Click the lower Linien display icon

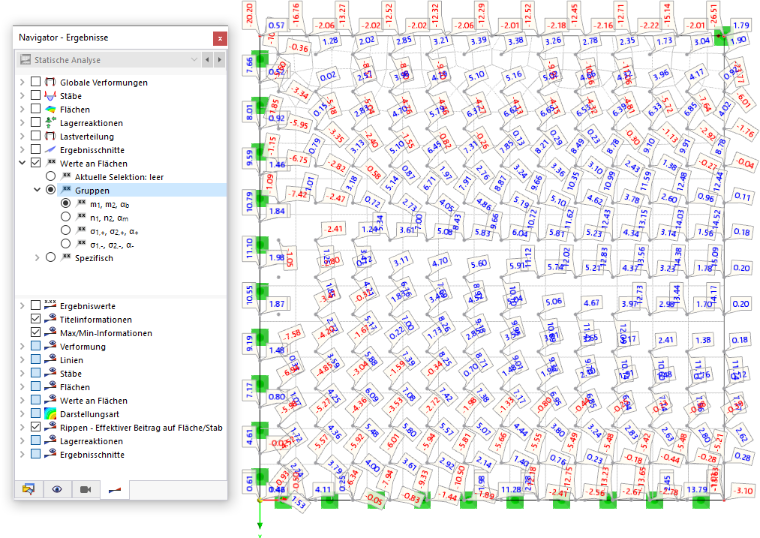(50, 360)
